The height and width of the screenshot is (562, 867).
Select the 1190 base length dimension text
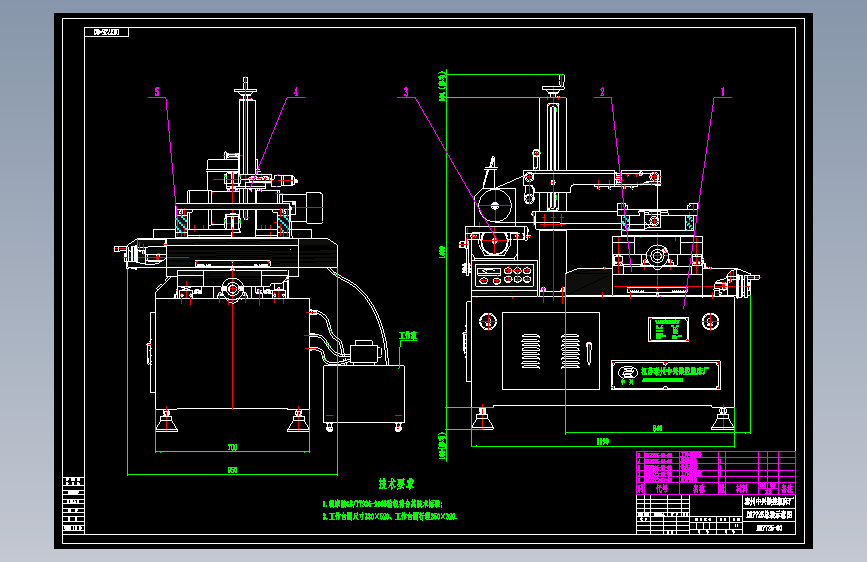[603, 441]
